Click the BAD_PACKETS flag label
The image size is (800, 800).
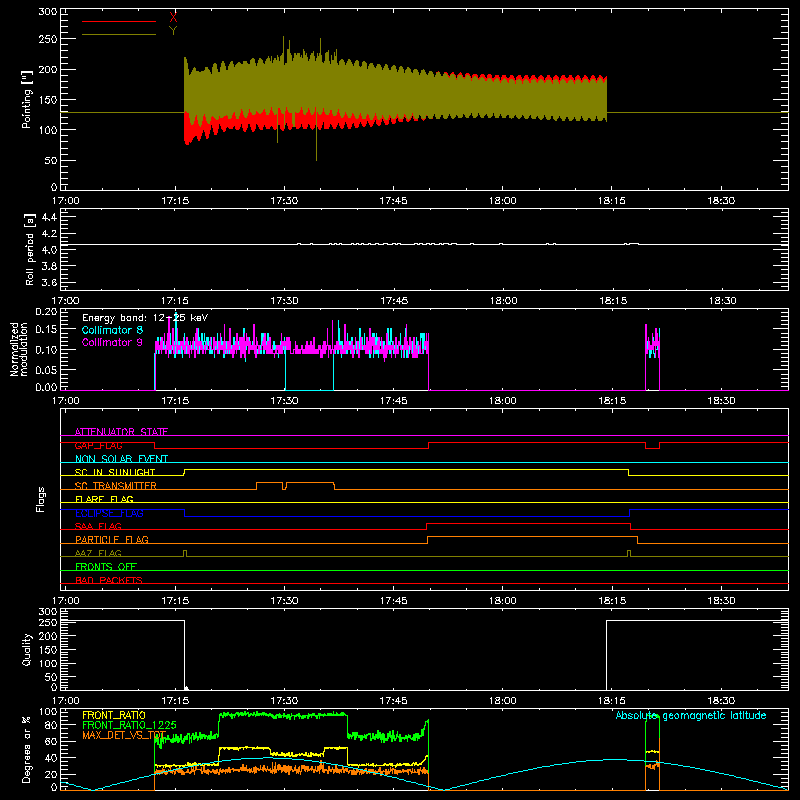[x=109, y=580]
